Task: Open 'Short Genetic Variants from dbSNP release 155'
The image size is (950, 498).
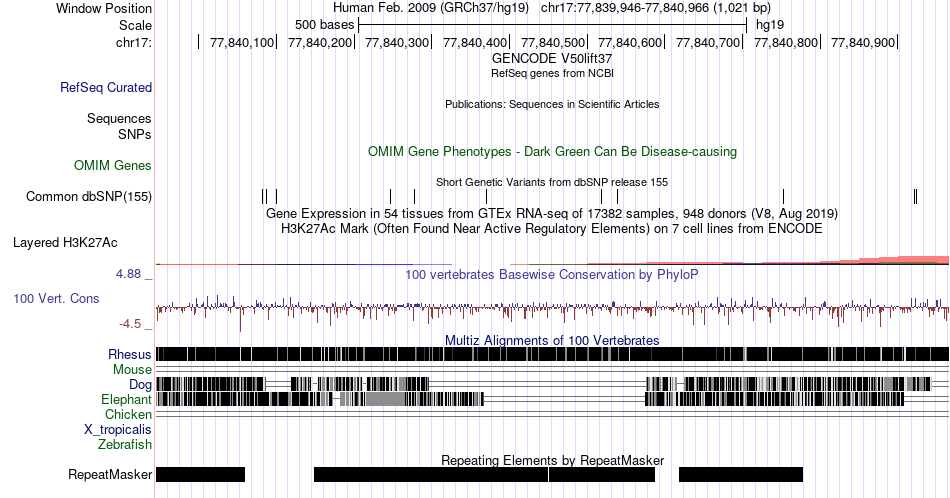Action: [x=552, y=182]
